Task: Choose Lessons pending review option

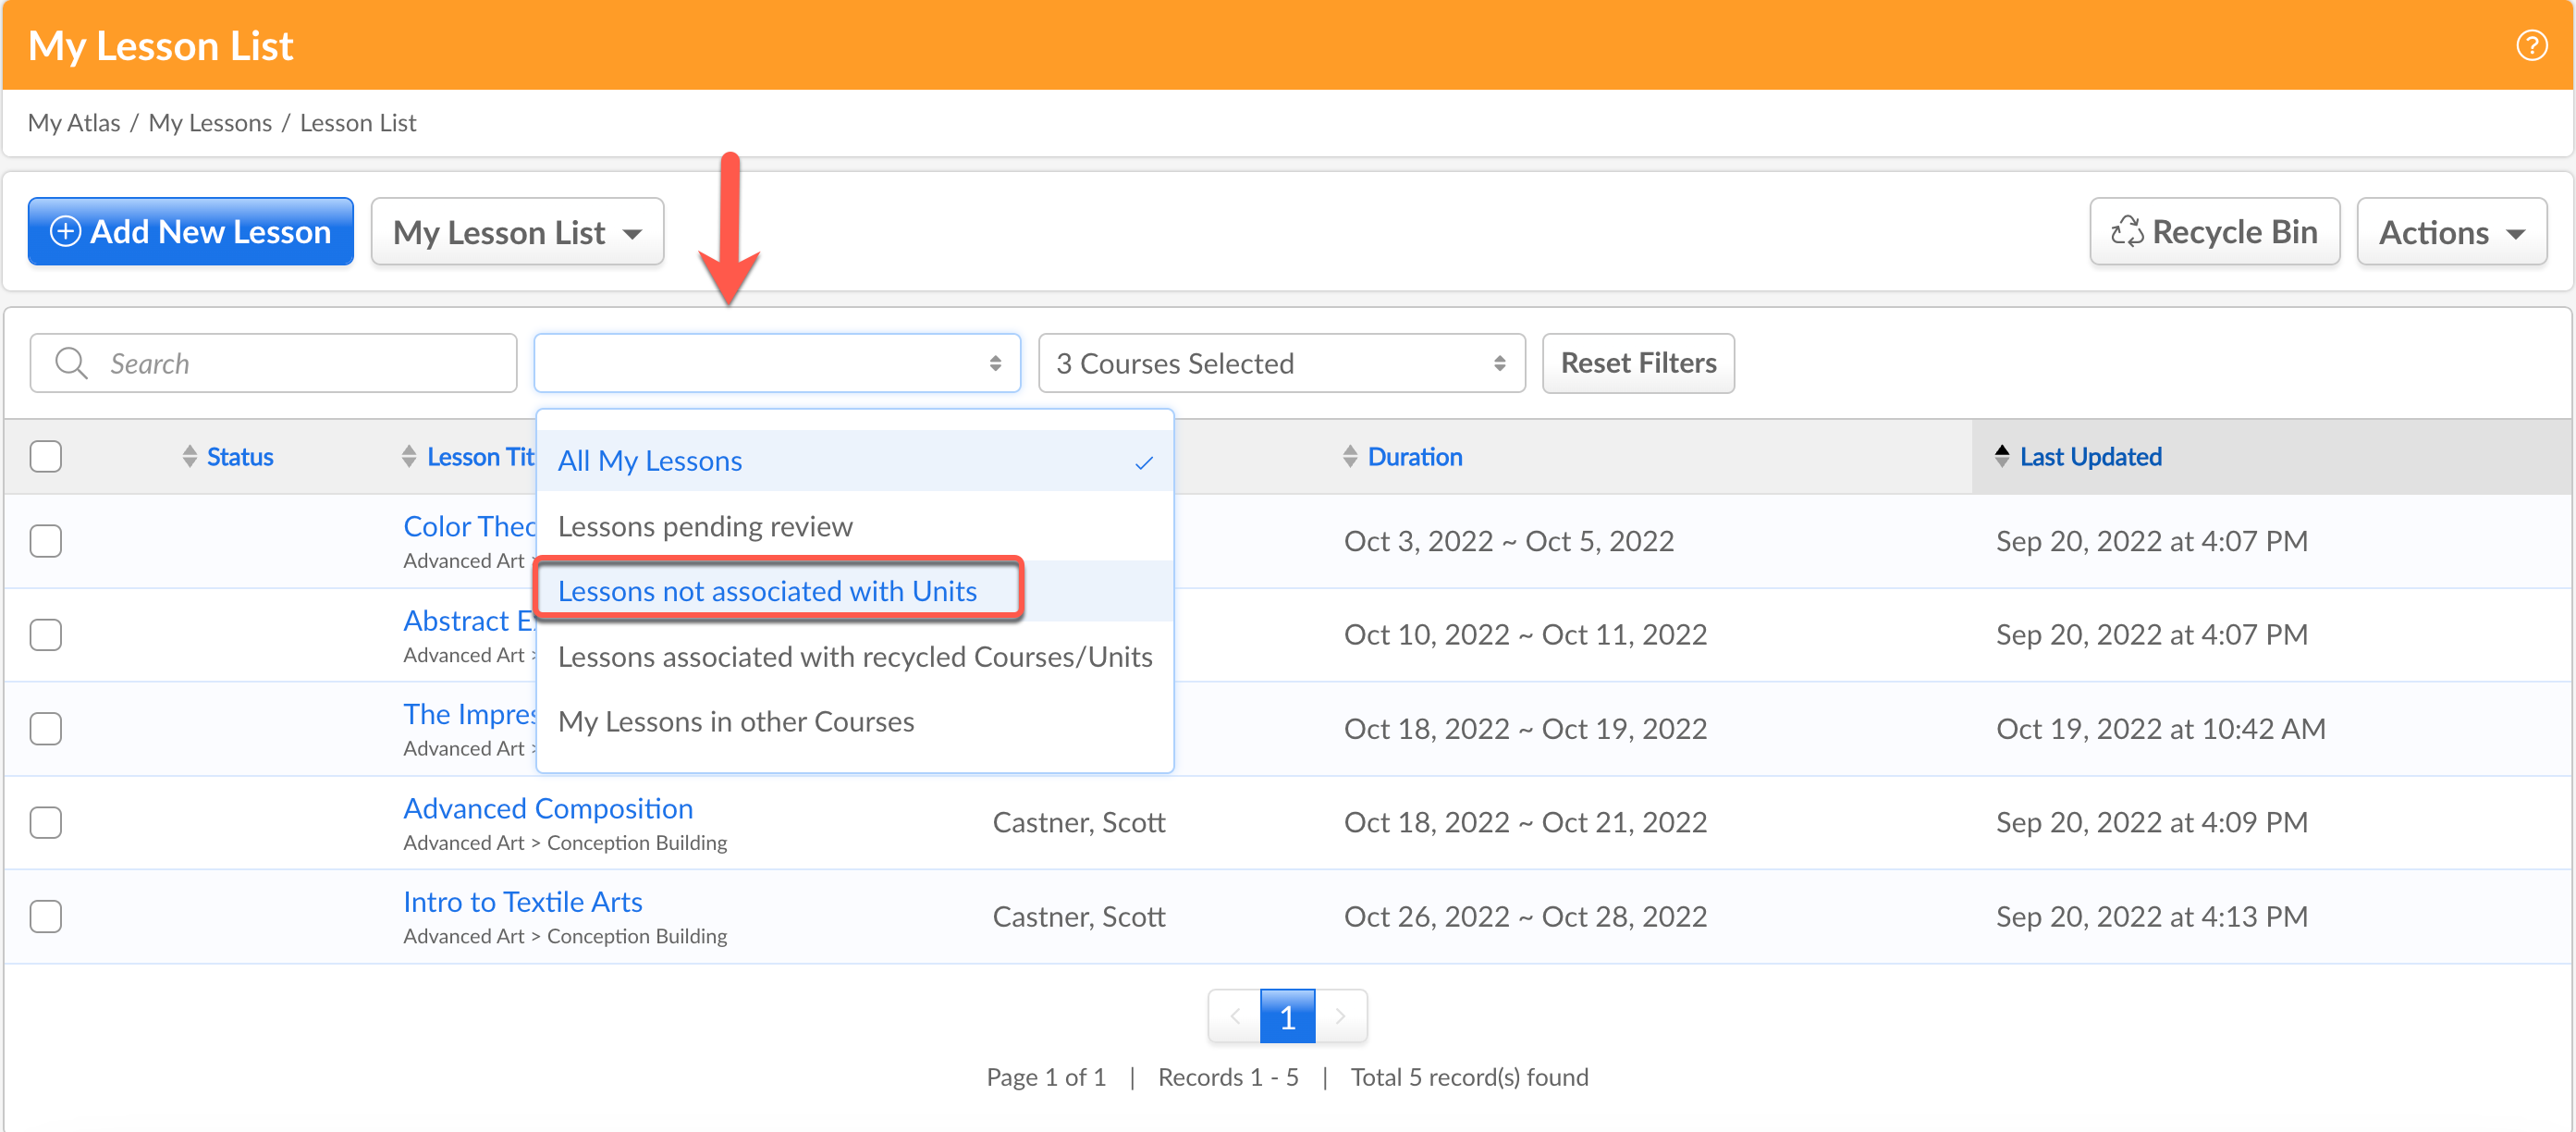Action: 705,526
